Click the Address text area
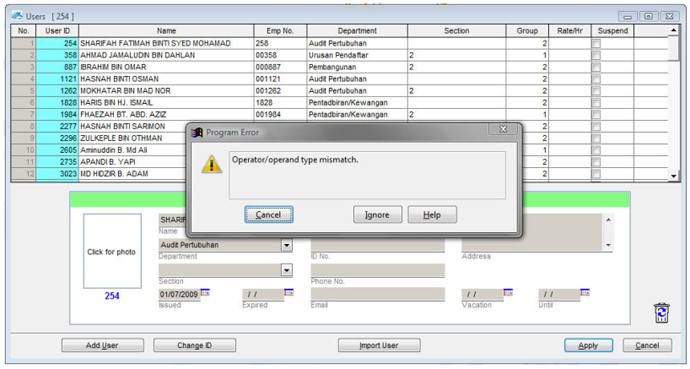Viewport: 690px width, 369px height. (532, 233)
